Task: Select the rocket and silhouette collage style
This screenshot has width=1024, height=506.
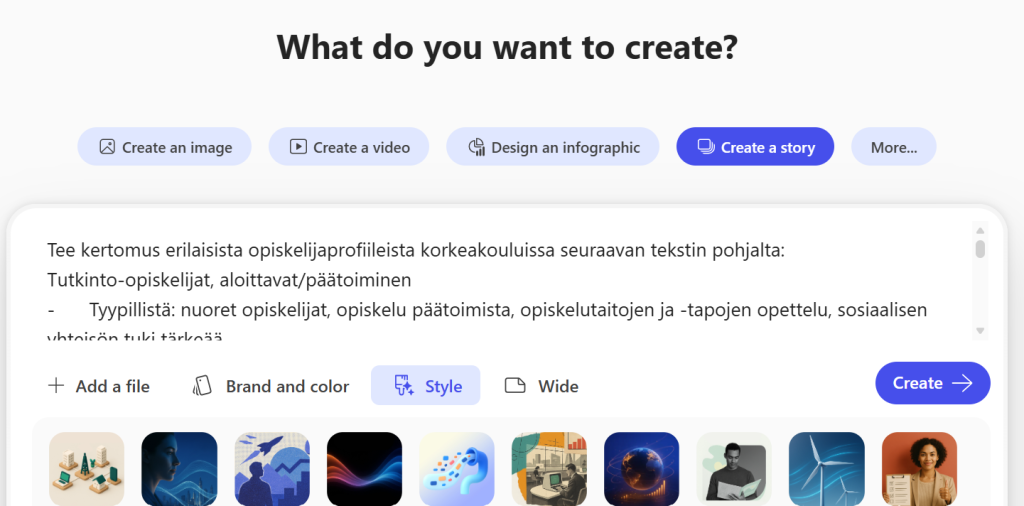Action: click(272, 468)
